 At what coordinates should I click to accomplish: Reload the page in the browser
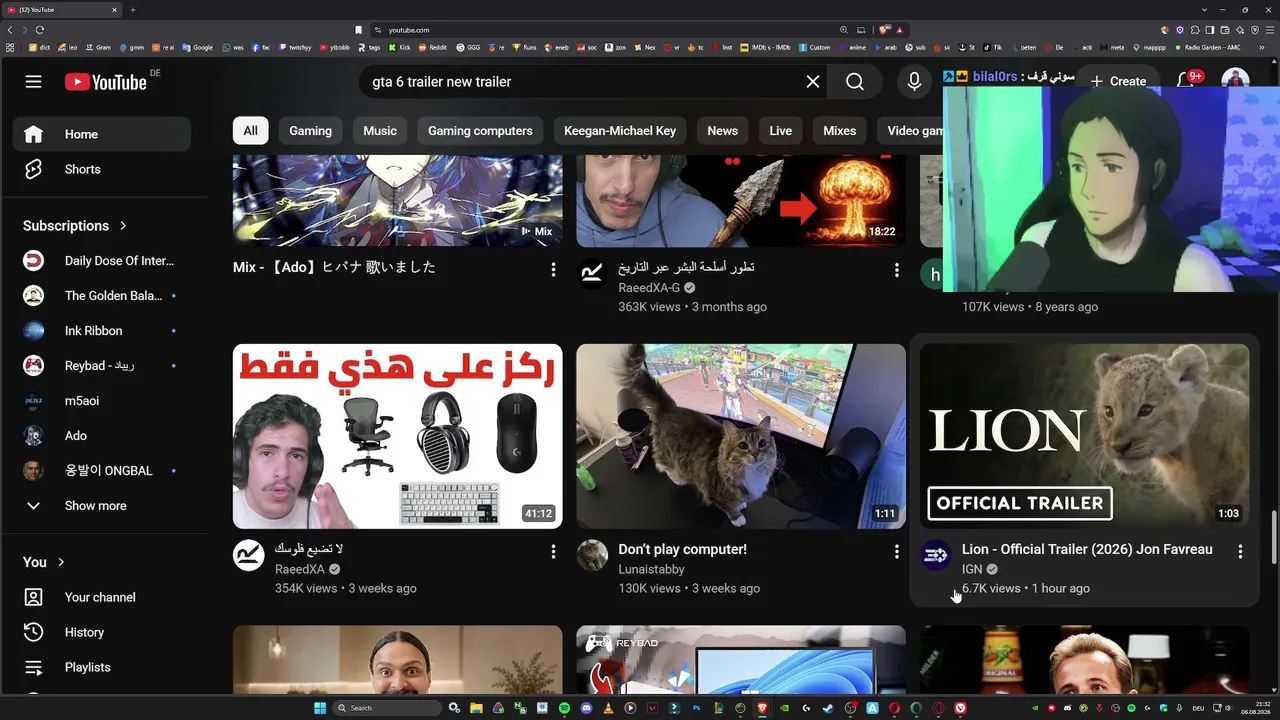pos(40,30)
